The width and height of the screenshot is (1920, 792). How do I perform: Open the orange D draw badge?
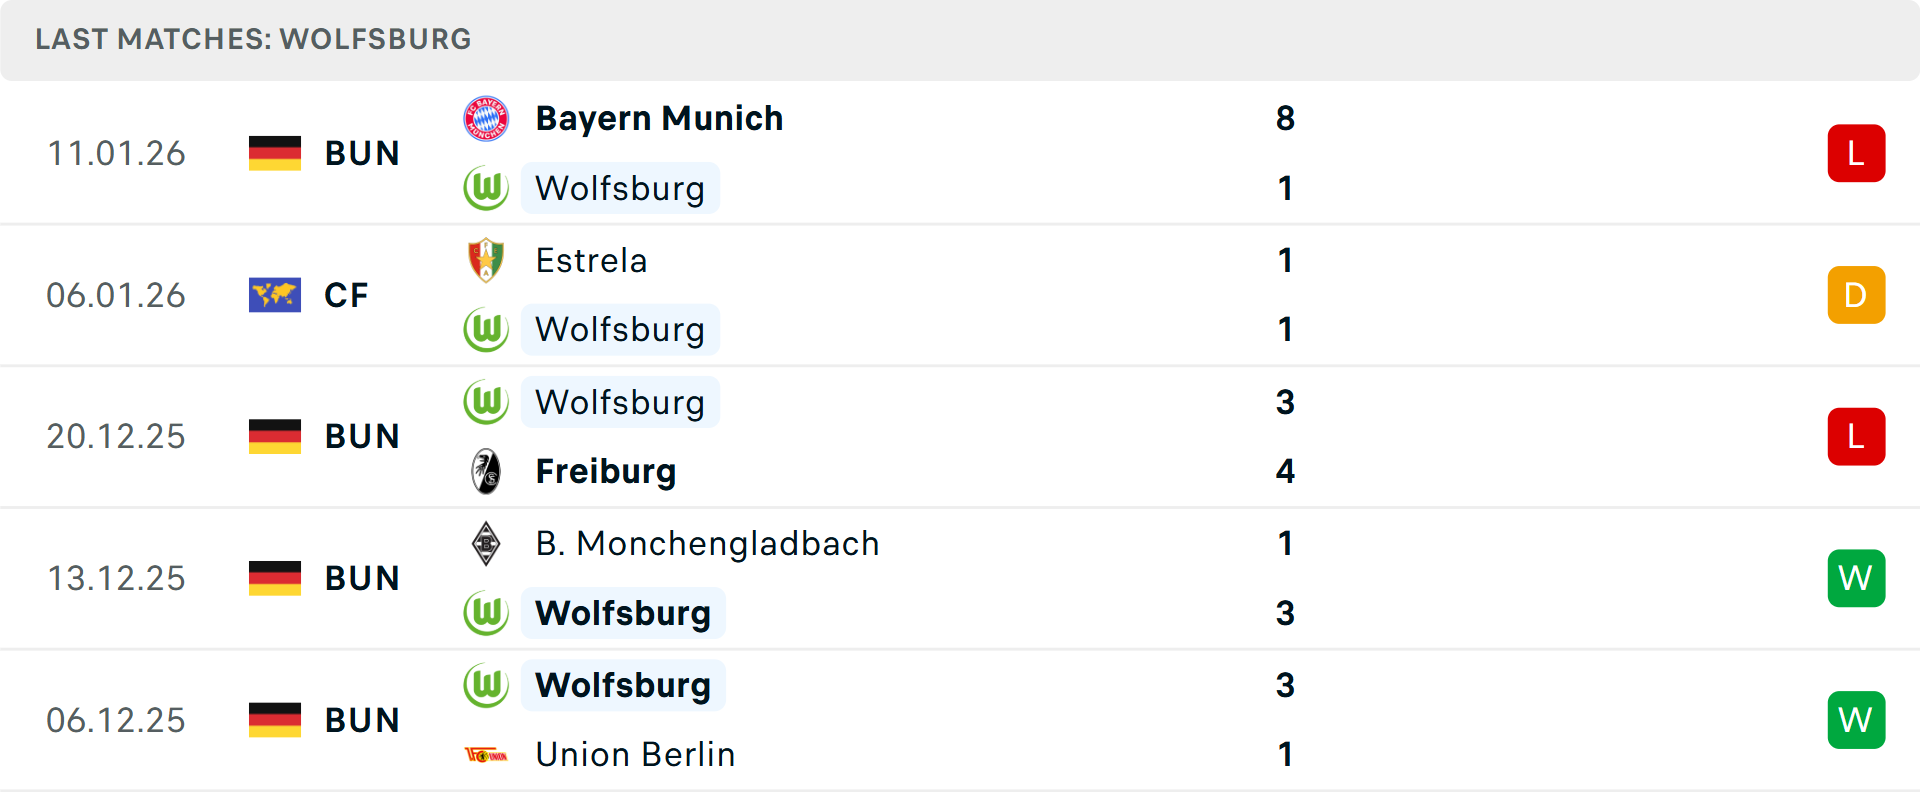point(1856,295)
